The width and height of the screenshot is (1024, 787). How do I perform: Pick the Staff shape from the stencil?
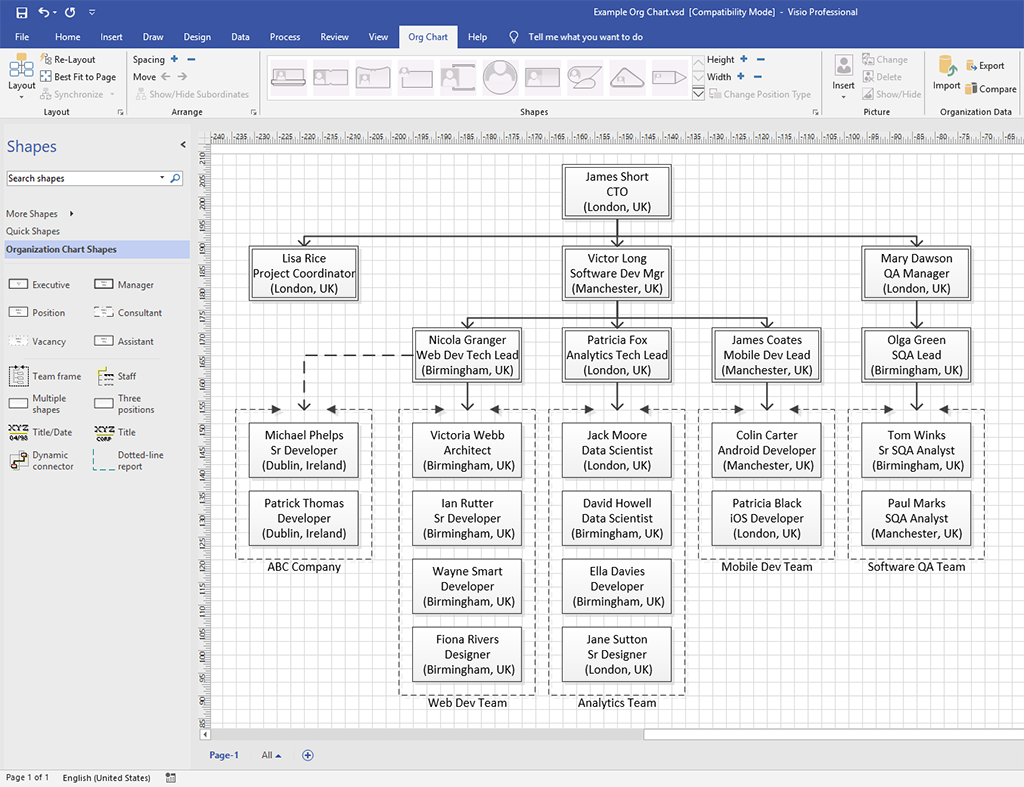(x=115, y=376)
